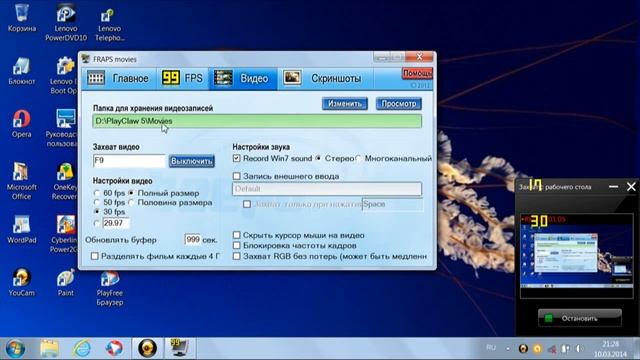Open WordPad desktop icon
Image resolution: width=640 pixels, height=360 pixels.
pos(22,229)
